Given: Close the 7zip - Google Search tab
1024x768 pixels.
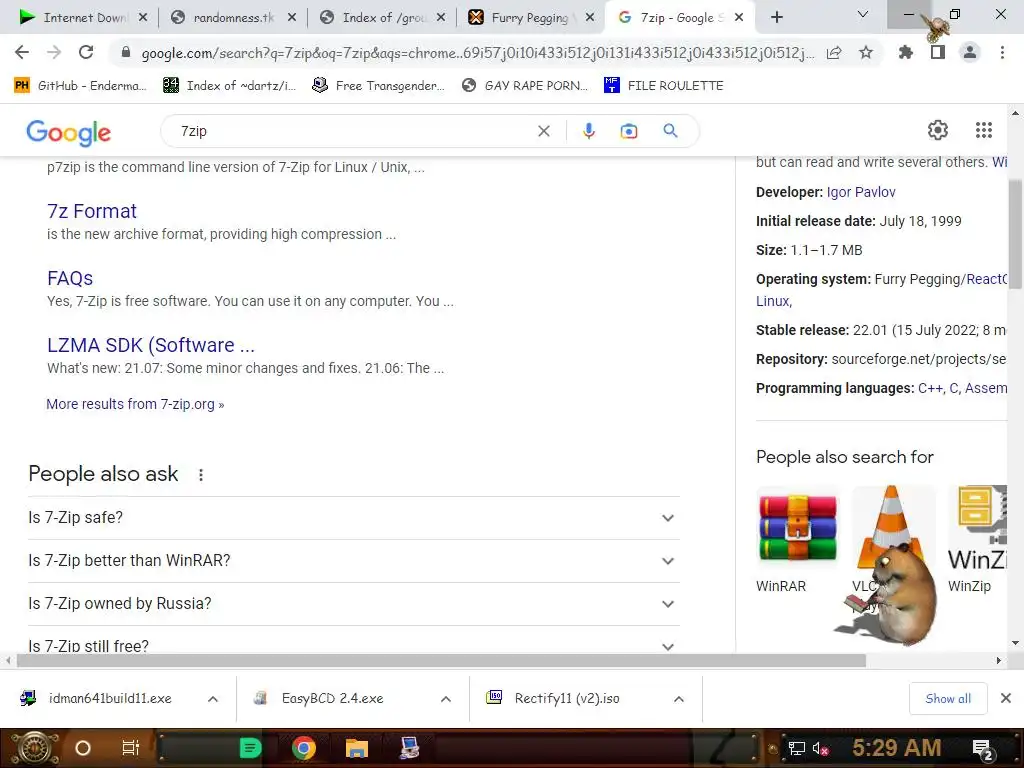Looking at the screenshot, I should (x=739, y=18).
